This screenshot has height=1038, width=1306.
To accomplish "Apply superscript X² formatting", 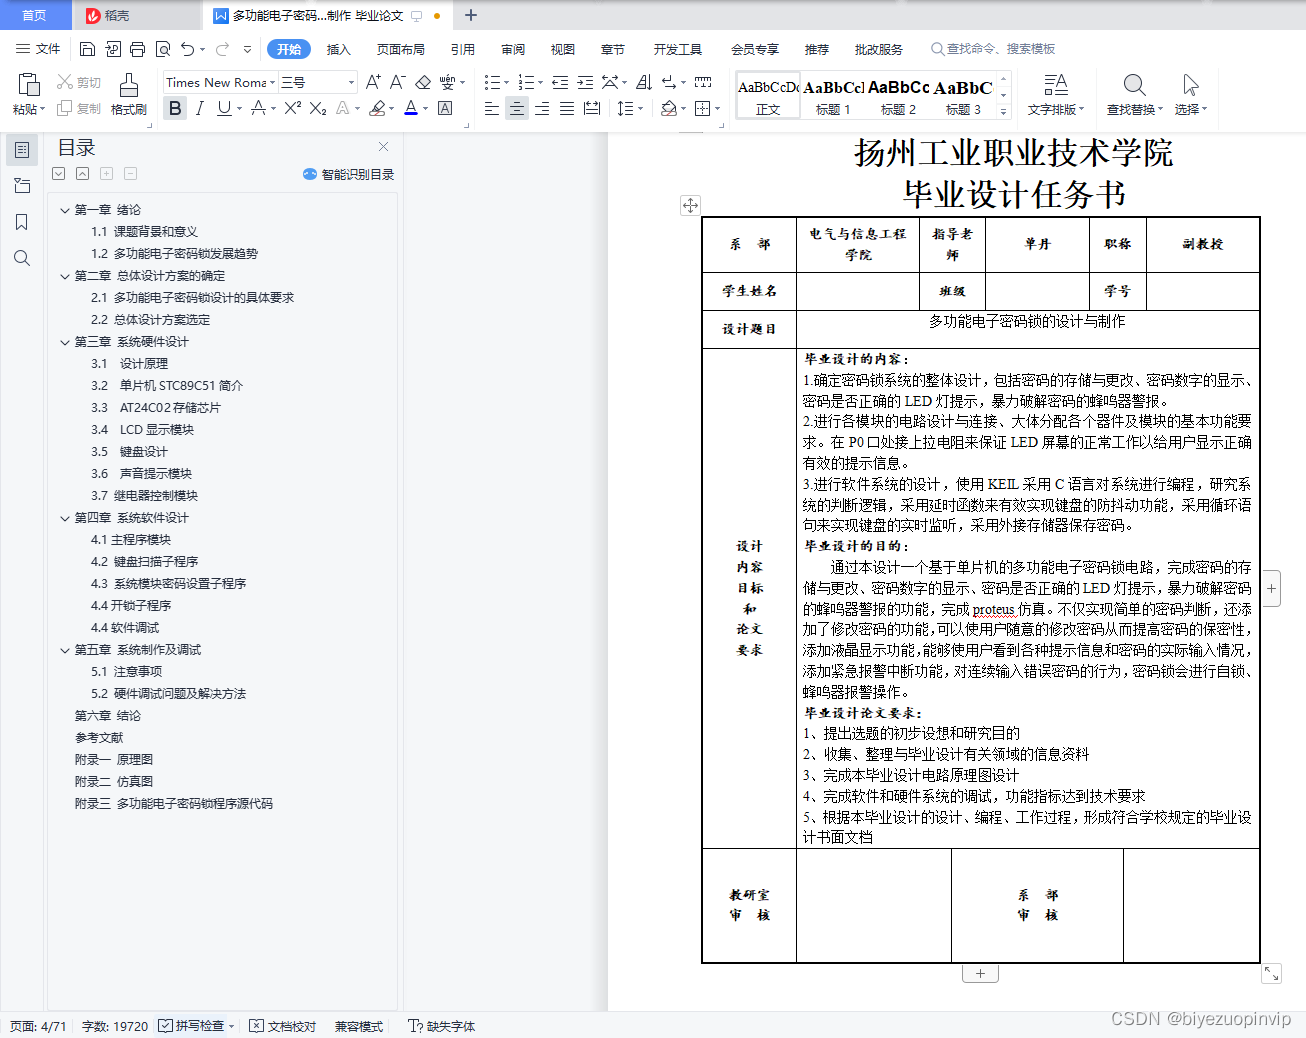I will [292, 108].
